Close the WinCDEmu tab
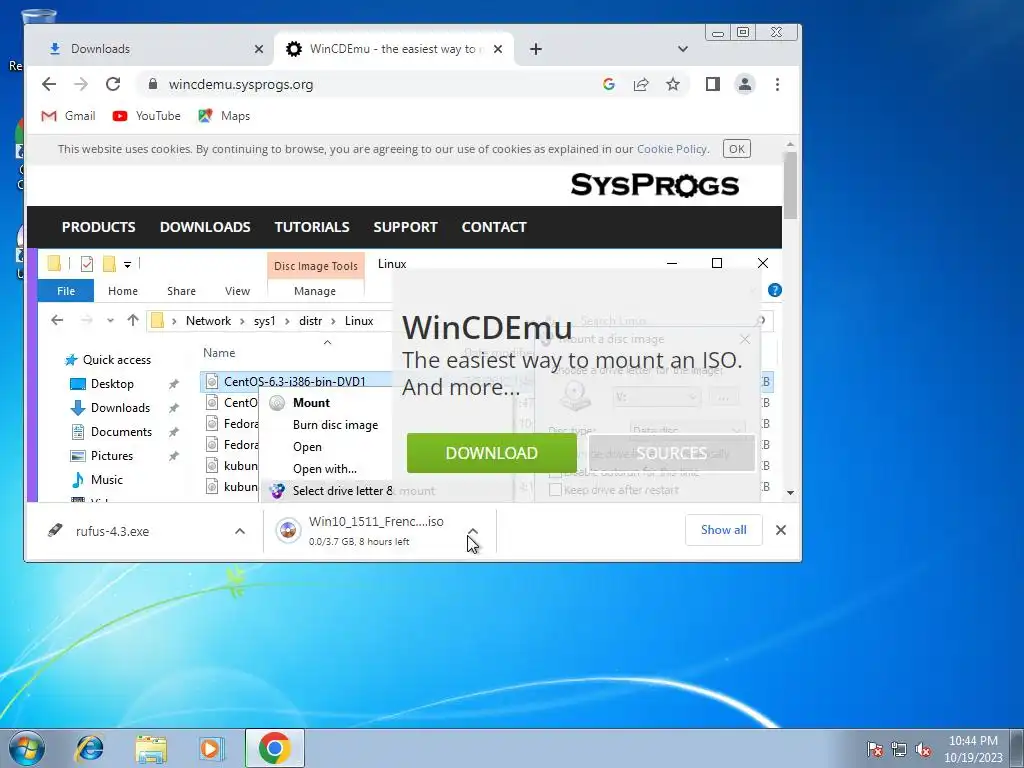This screenshot has width=1024, height=768. pyautogui.click(x=498, y=49)
